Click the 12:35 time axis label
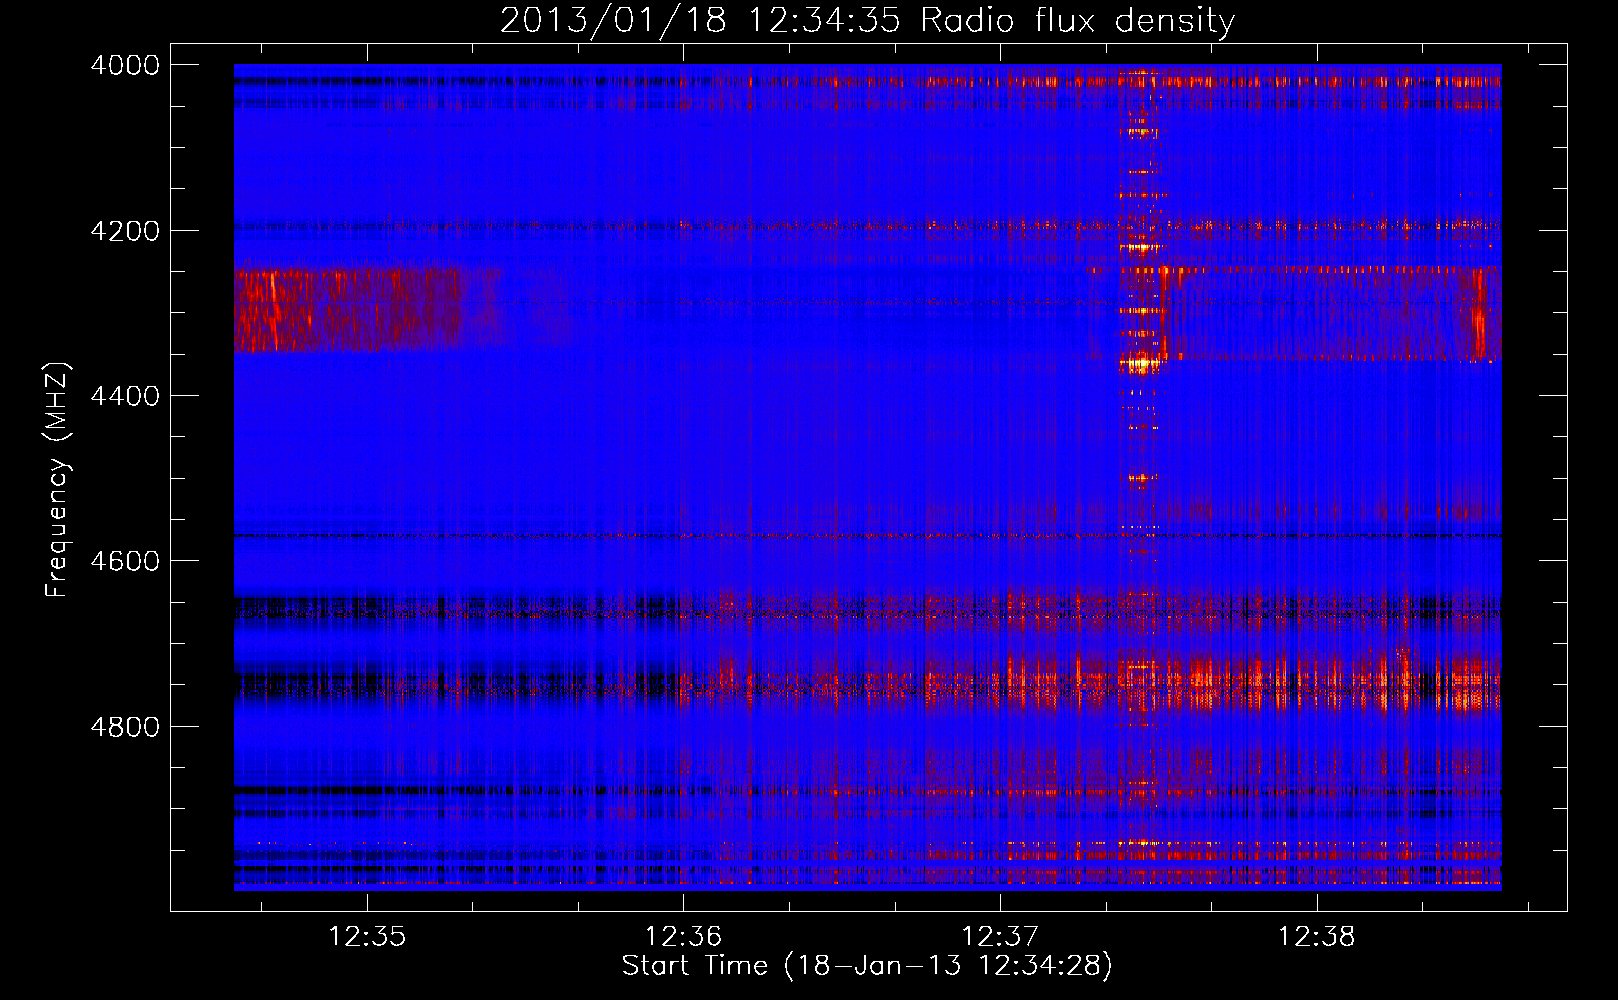1618x1000 pixels. pyautogui.click(x=367, y=937)
